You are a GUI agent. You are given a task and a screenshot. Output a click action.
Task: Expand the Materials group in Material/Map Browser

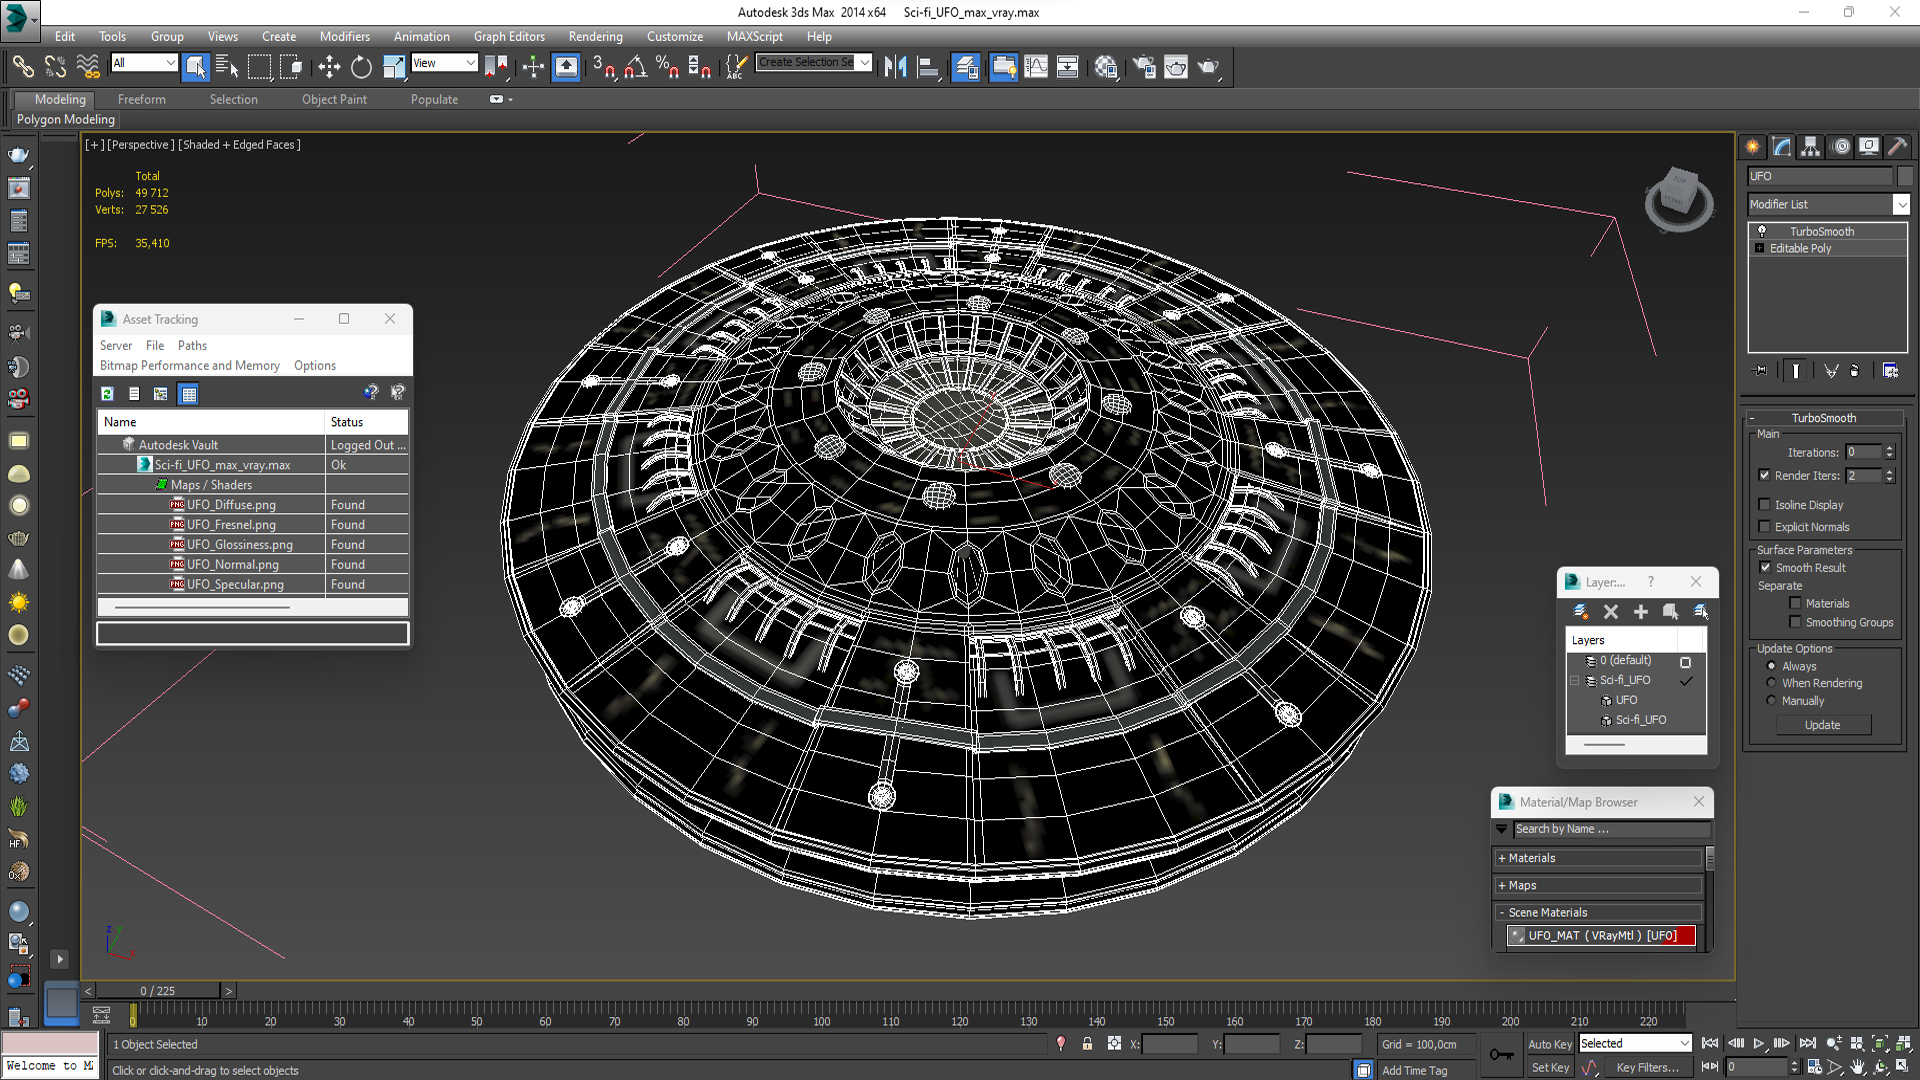pos(1598,858)
